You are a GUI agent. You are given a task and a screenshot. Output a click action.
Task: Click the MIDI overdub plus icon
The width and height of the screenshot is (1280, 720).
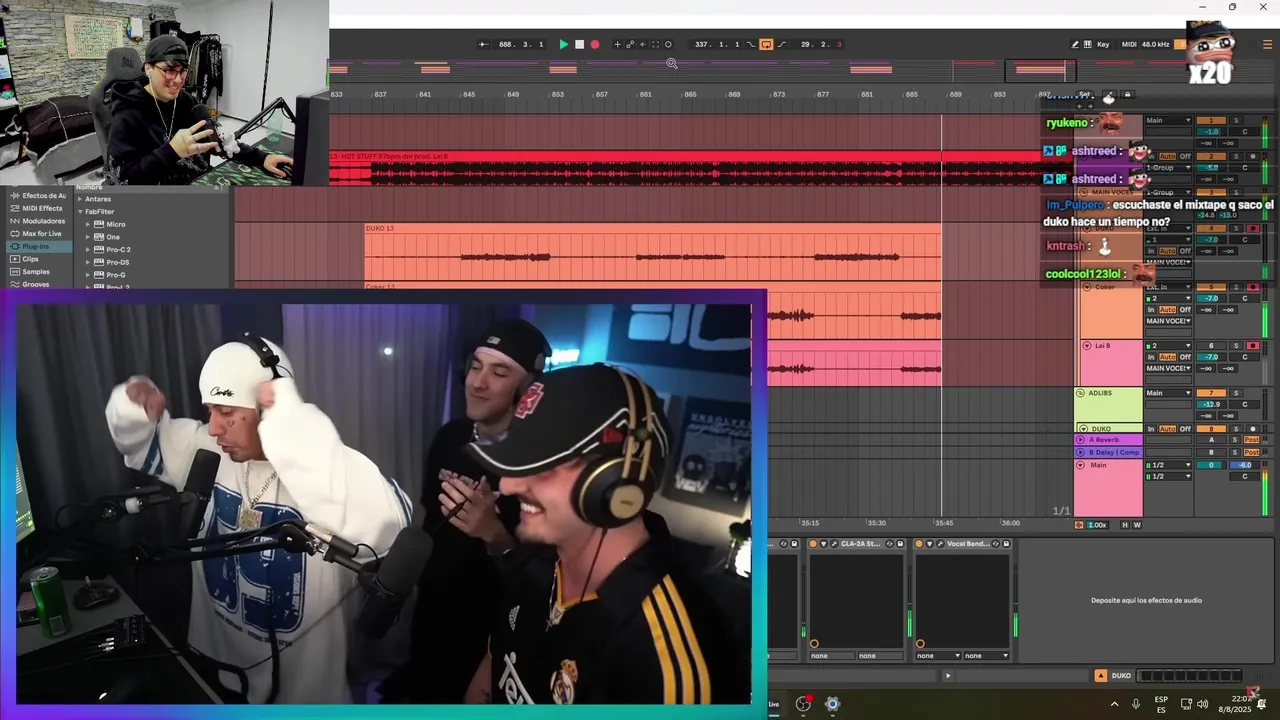(x=617, y=44)
